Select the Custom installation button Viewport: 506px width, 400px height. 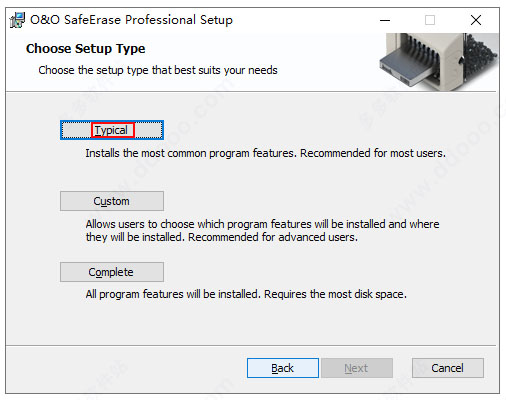[112, 201]
